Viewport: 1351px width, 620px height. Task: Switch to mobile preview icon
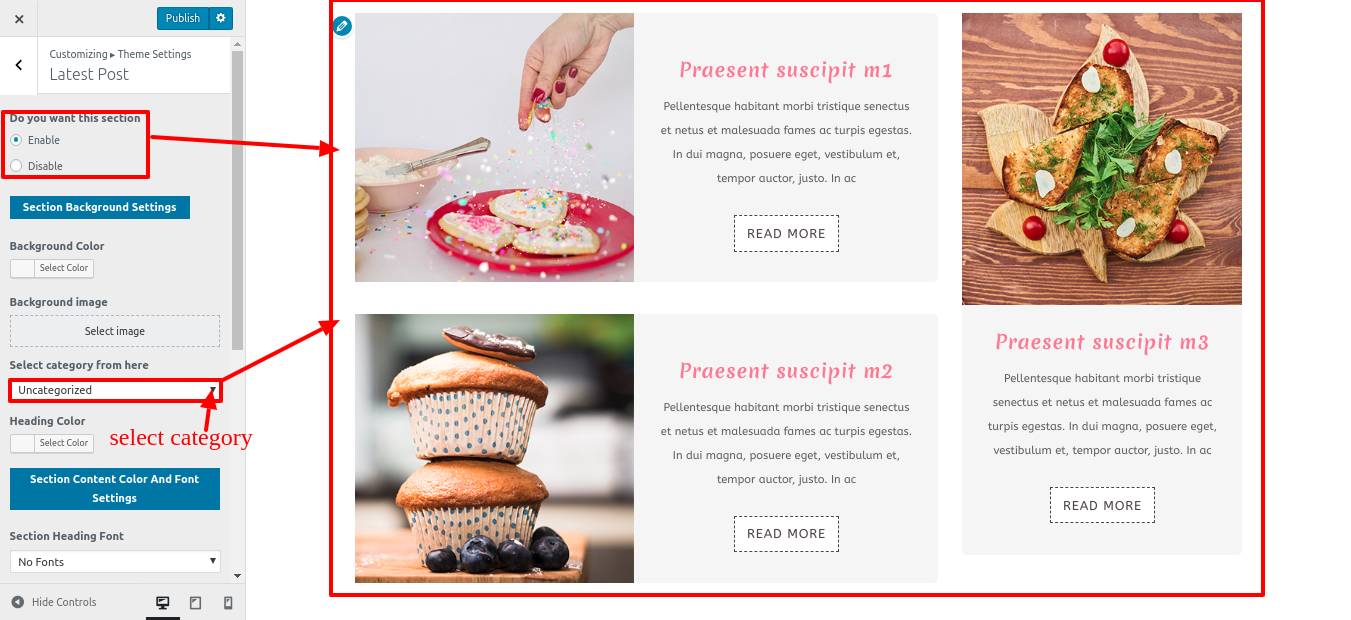click(x=228, y=602)
